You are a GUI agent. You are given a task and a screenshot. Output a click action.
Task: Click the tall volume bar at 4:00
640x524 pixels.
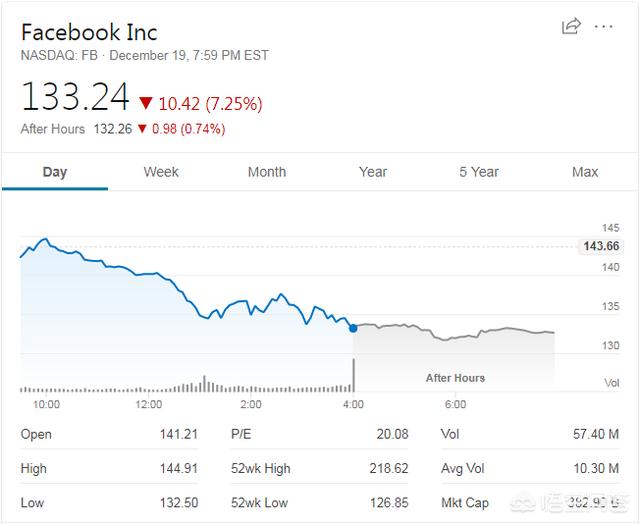click(353, 375)
